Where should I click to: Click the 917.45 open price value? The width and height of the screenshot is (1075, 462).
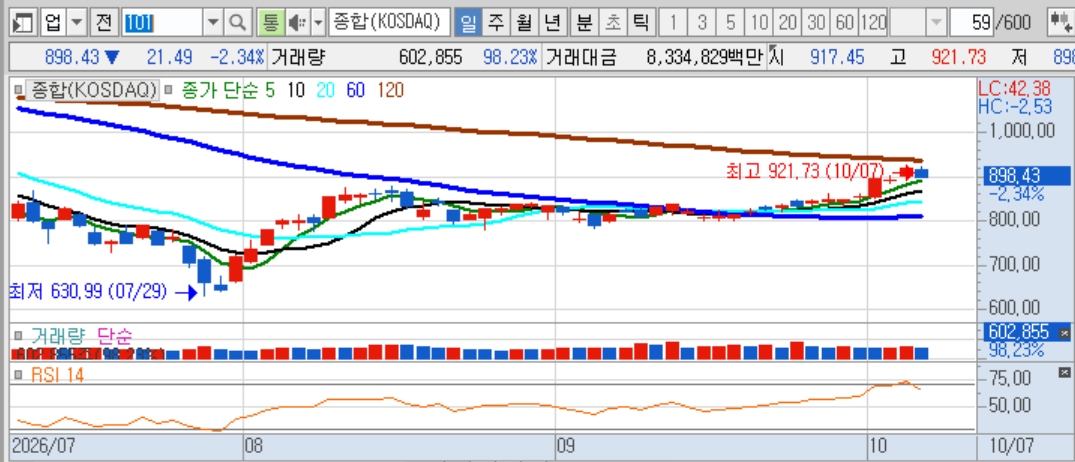(x=836, y=57)
